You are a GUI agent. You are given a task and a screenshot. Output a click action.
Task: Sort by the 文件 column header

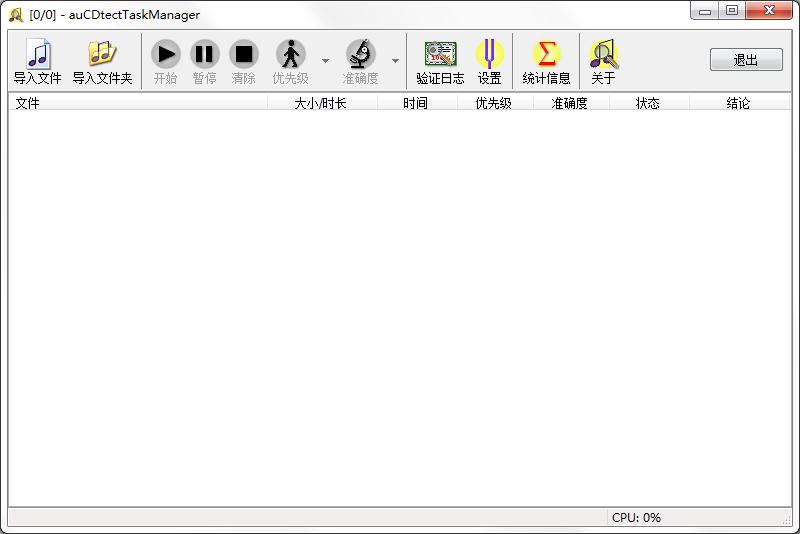coord(137,103)
